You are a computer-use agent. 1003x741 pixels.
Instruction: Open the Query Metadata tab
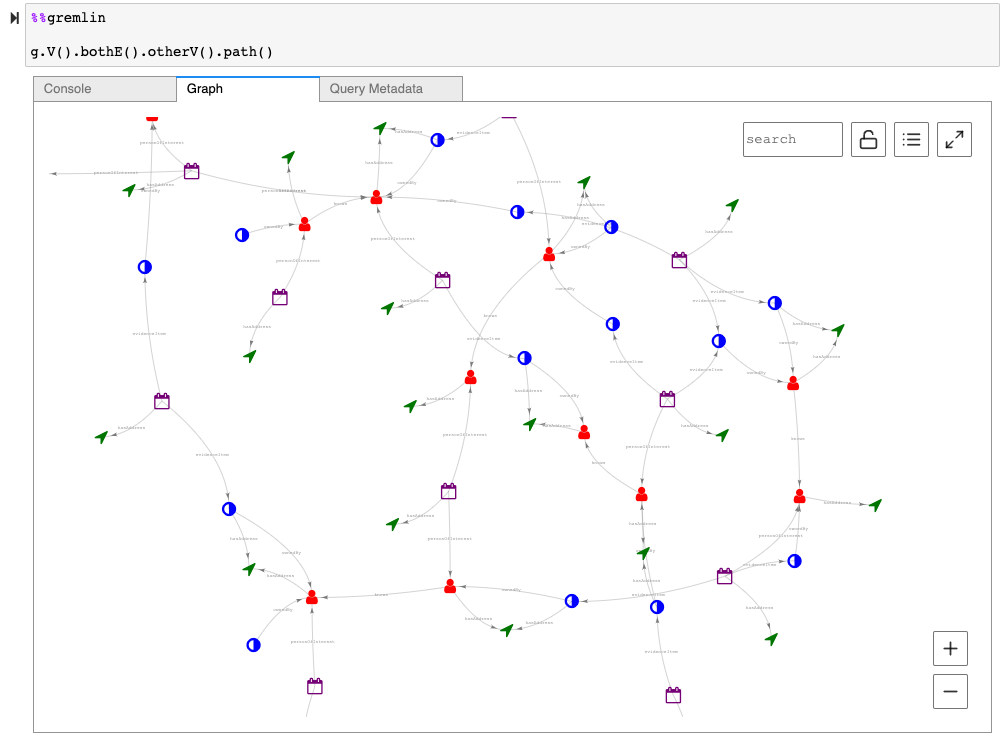(390, 89)
